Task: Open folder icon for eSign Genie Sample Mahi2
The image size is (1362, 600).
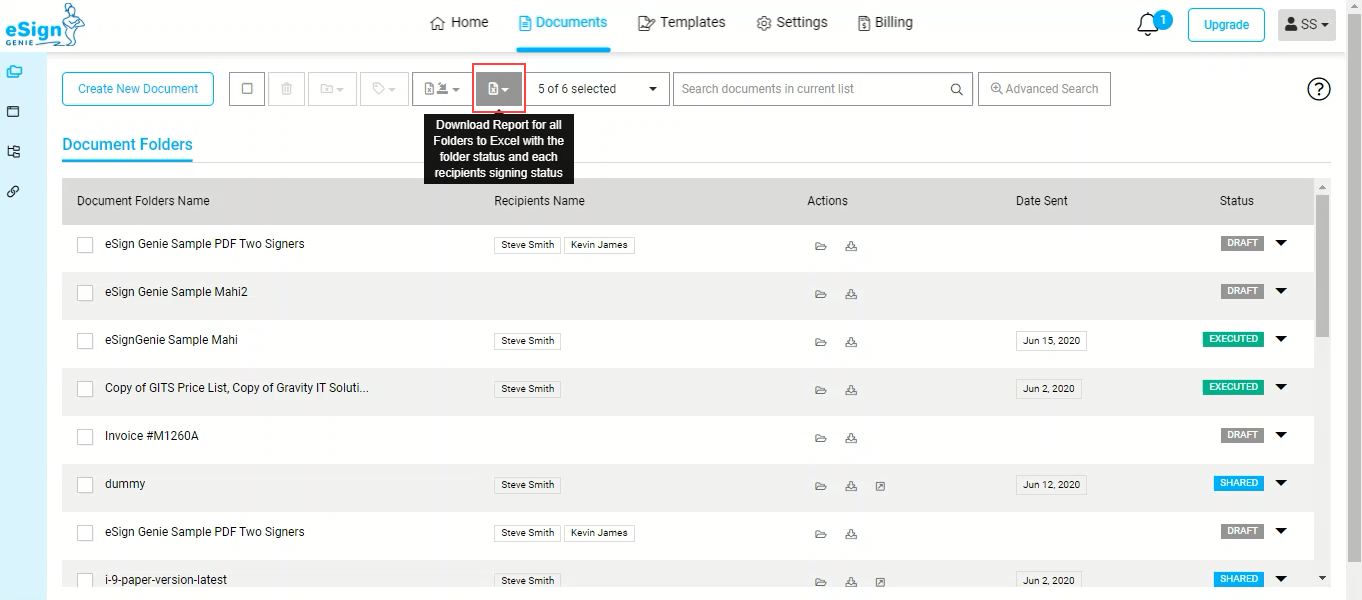Action: coord(821,294)
